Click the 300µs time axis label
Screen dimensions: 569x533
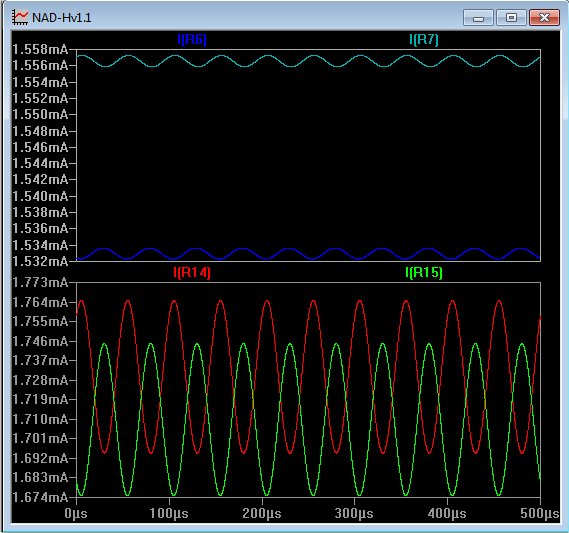(x=354, y=514)
